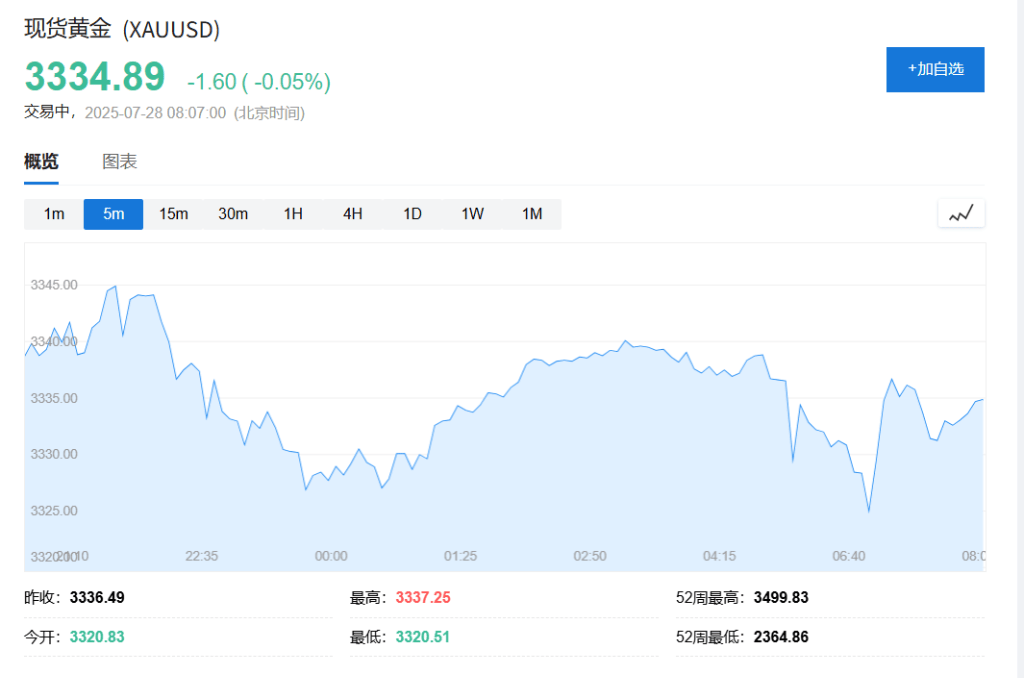
Task: Switch to the 概览 tab
Action: click(41, 161)
